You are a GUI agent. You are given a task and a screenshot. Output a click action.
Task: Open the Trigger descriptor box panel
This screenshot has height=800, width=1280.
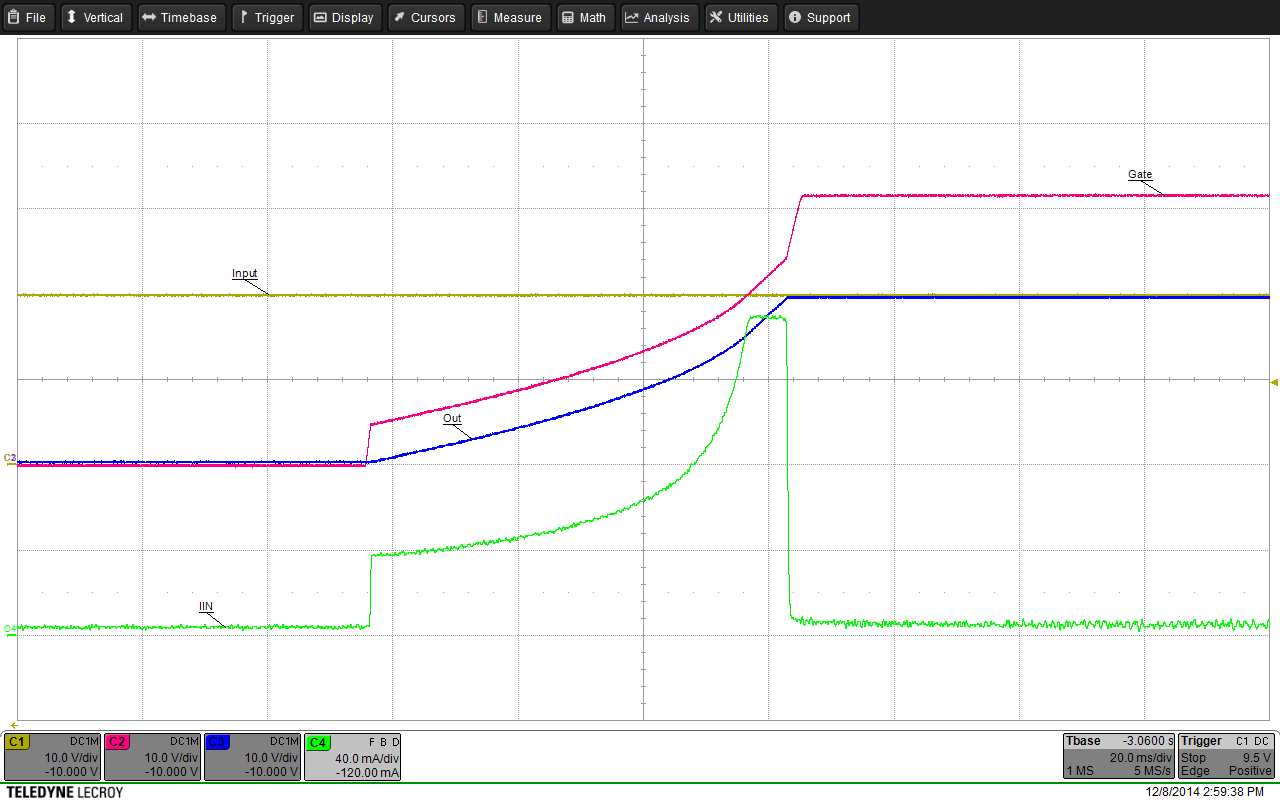[x=1226, y=757]
